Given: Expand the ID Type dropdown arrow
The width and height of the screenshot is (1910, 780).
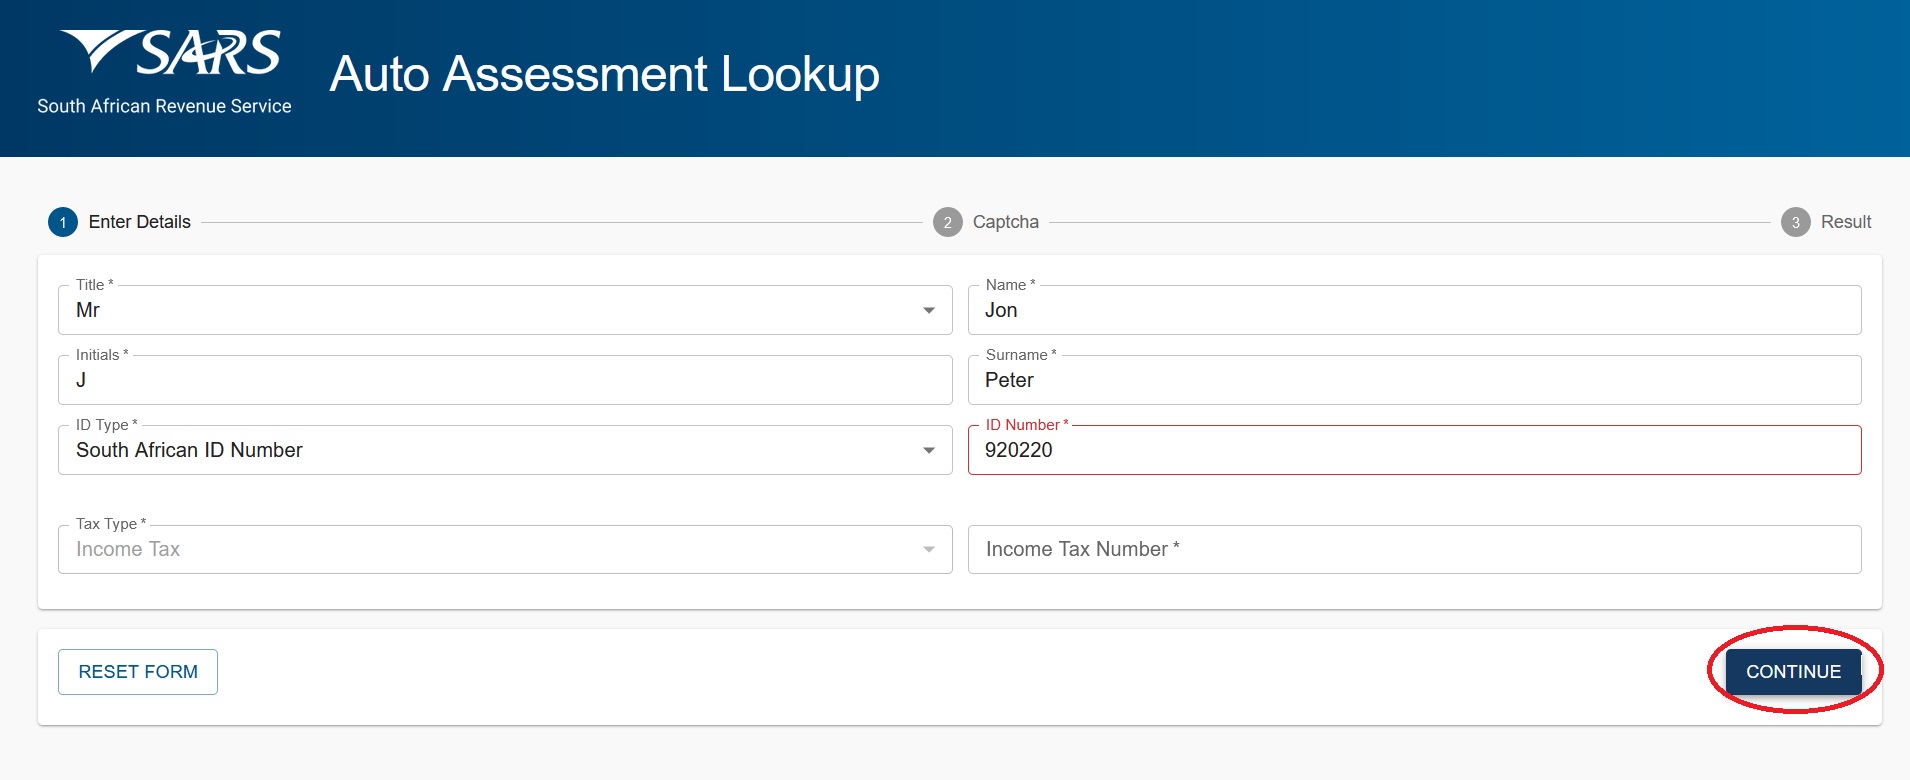Looking at the screenshot, I should click(929, 451).
